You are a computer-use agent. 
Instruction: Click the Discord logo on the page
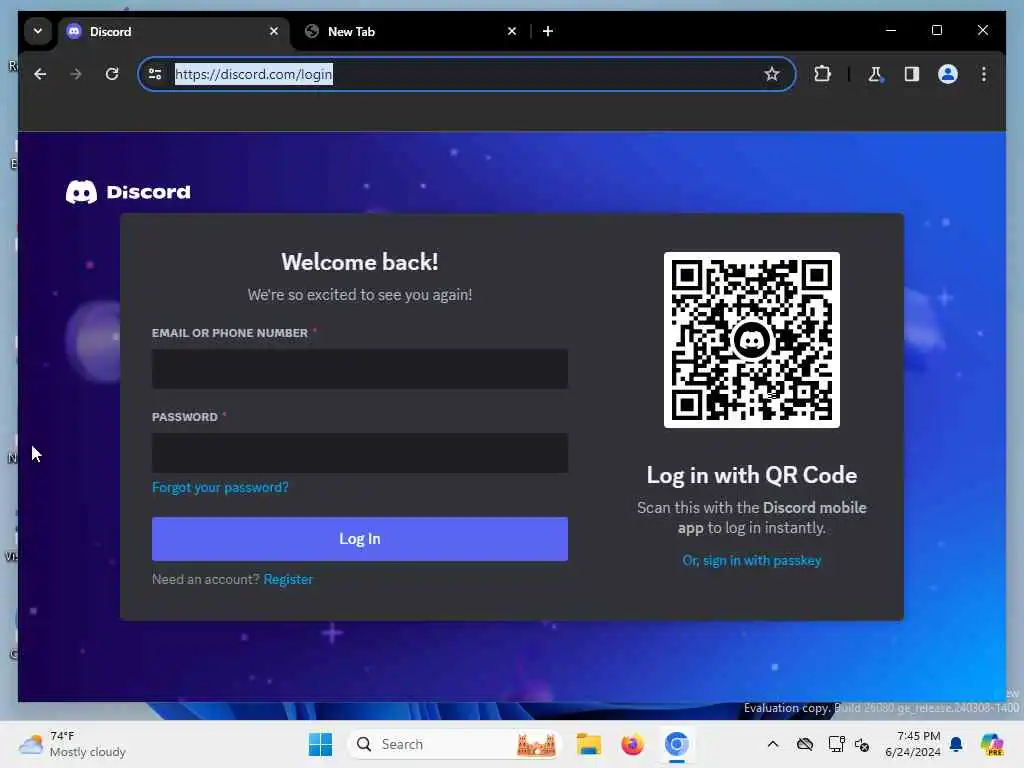pos(128,192)
